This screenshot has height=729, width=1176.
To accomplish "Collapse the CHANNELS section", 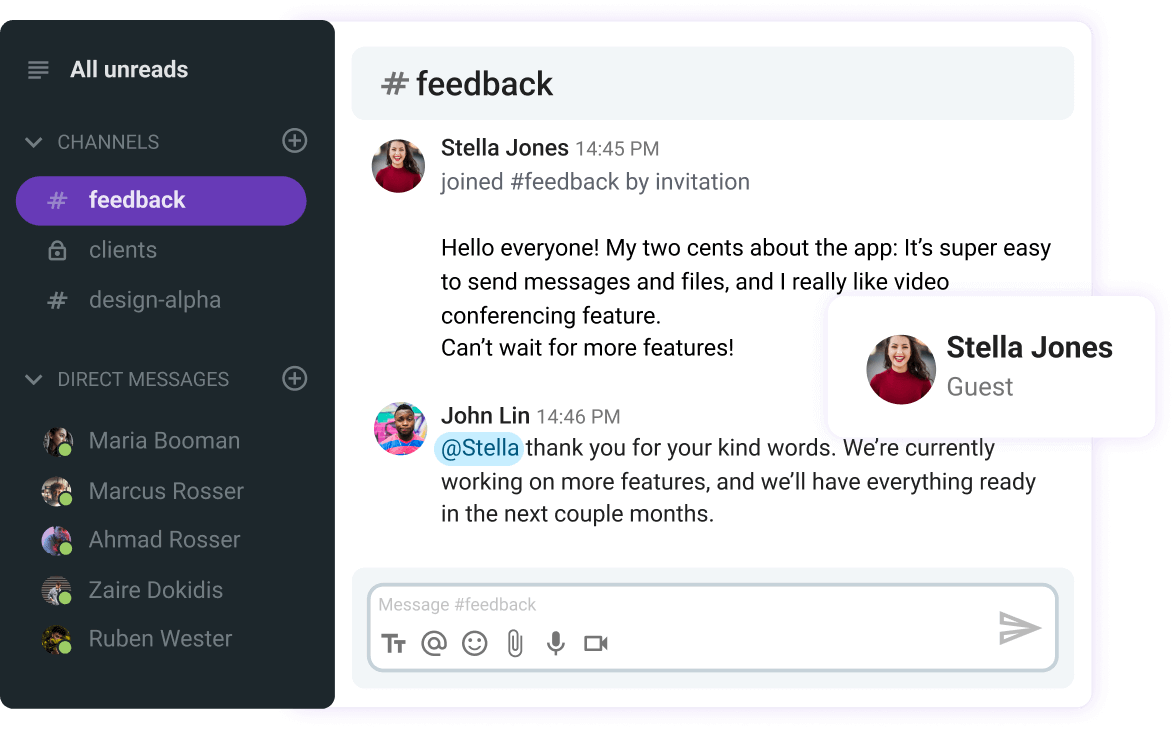I will tap(33, 142).
